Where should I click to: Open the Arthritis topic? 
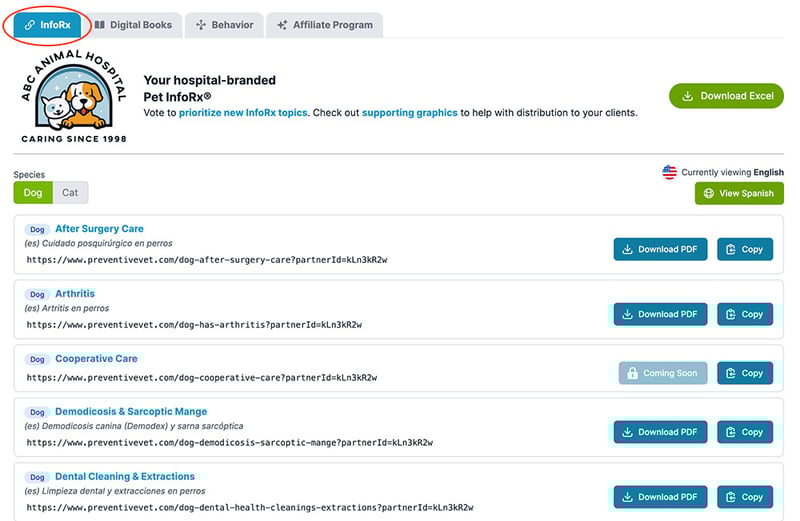[x=75, y=294]
